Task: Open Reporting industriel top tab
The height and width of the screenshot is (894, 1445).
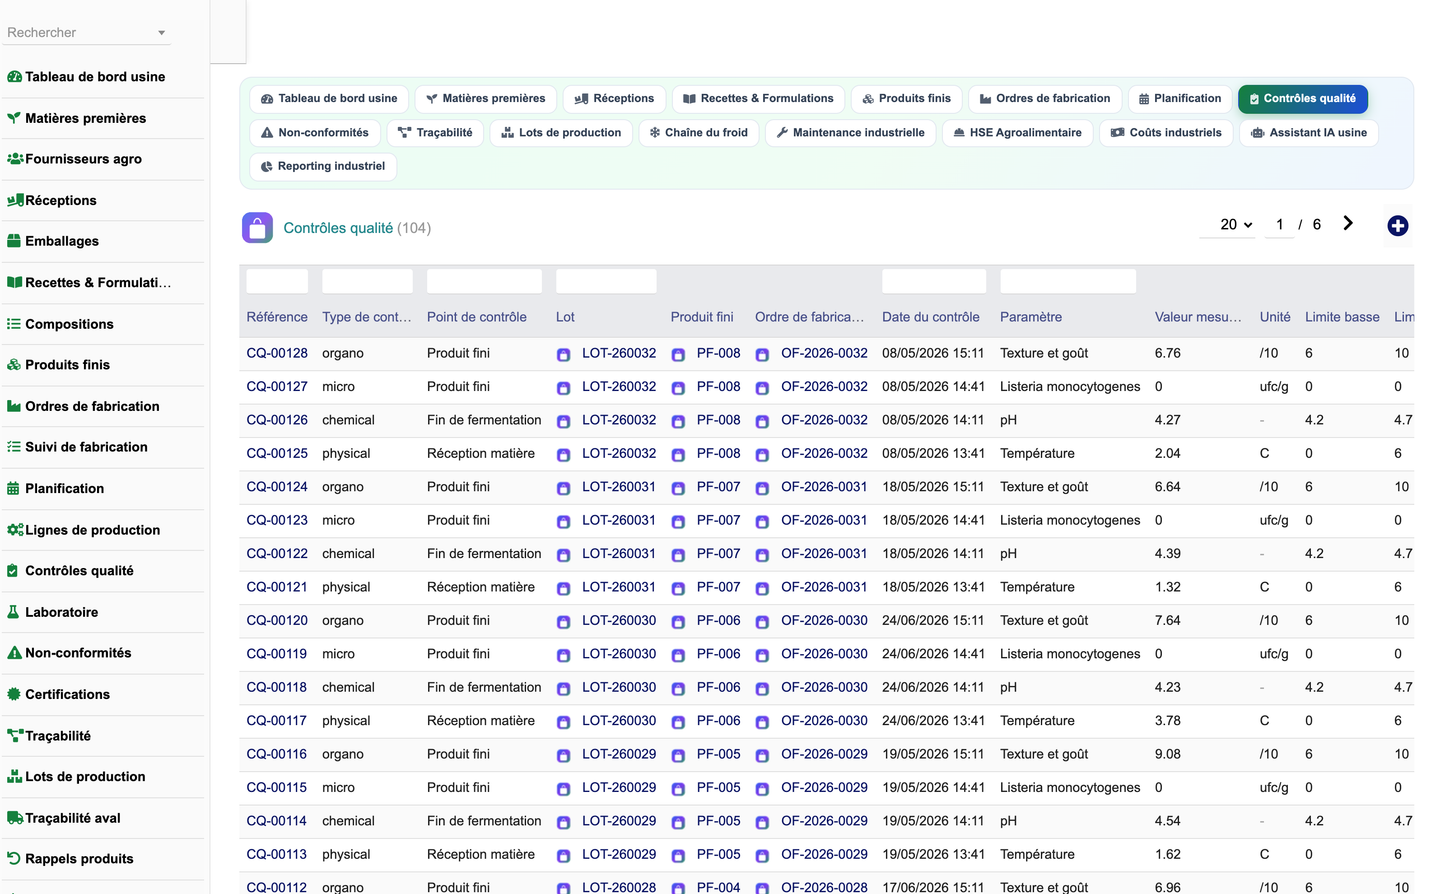Action: click(x=323, y=167)
